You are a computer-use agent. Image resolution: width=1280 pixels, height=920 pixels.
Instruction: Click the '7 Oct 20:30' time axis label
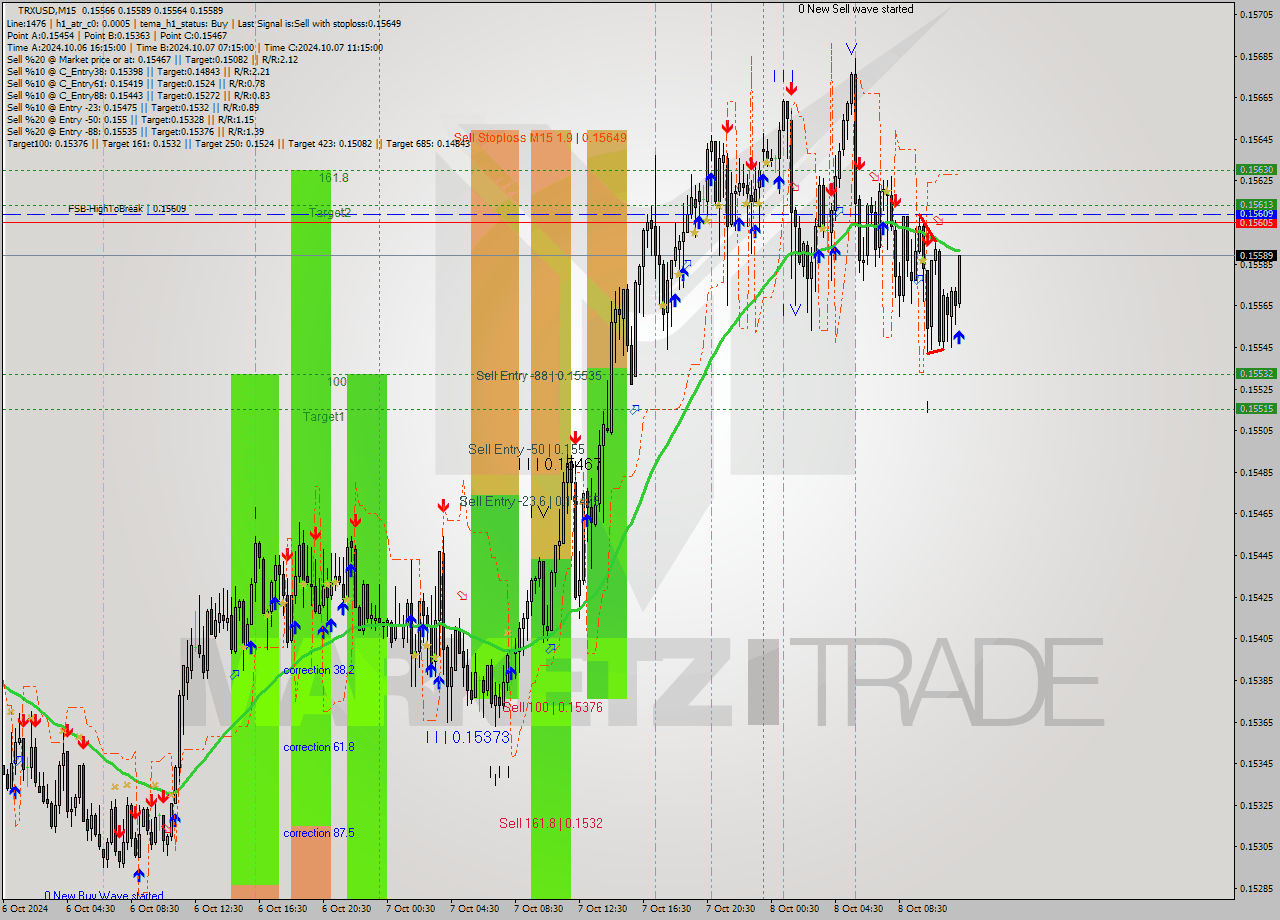[731, 909]
